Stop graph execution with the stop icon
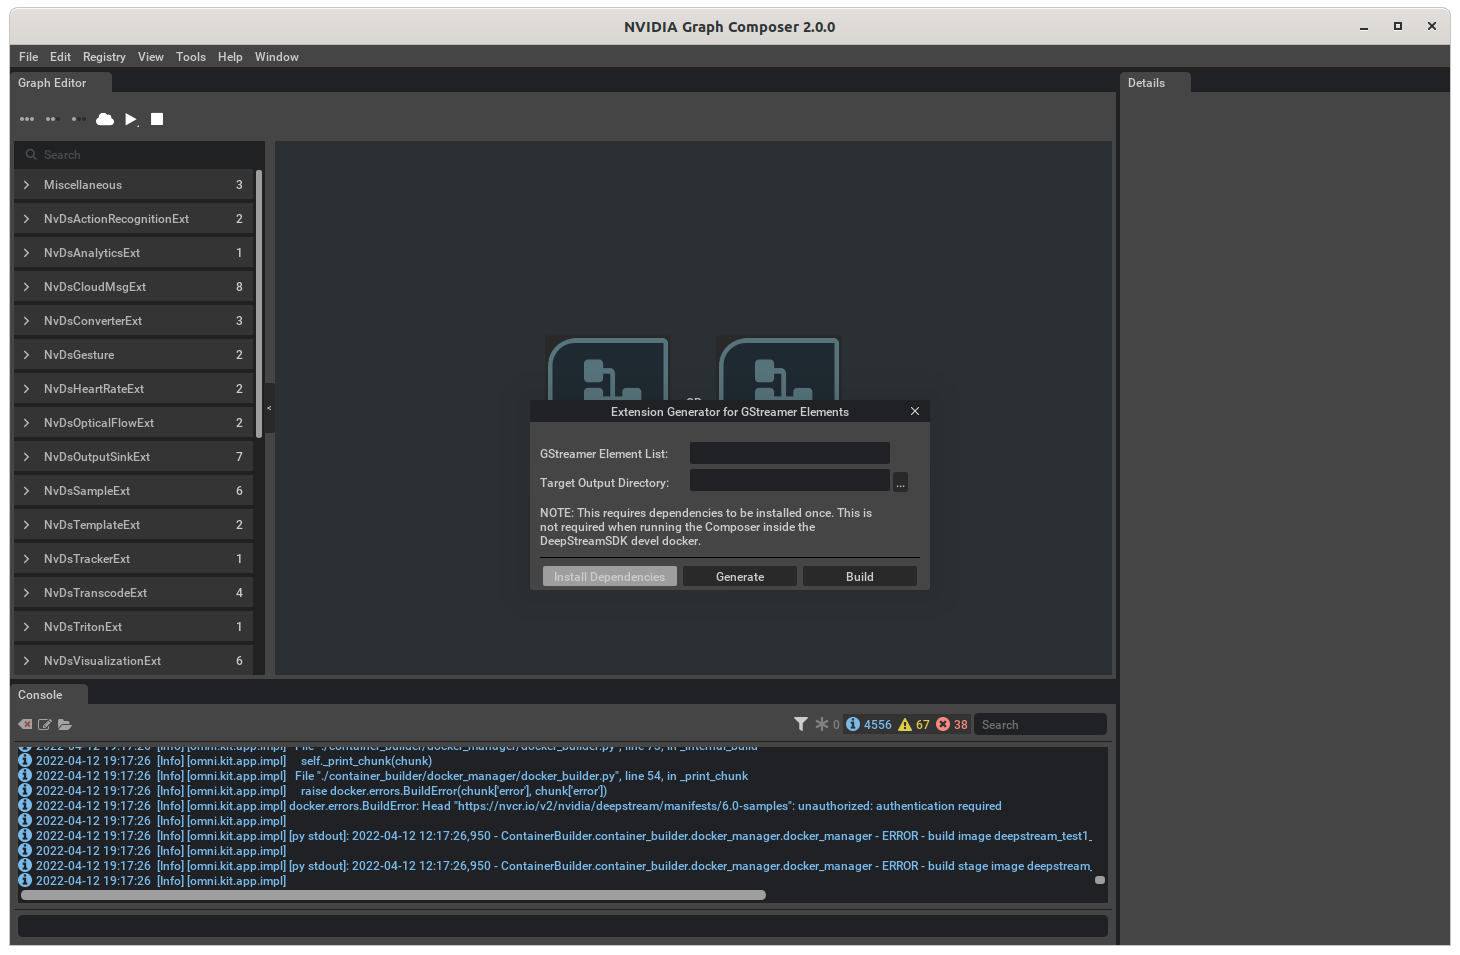 (157, 119)
